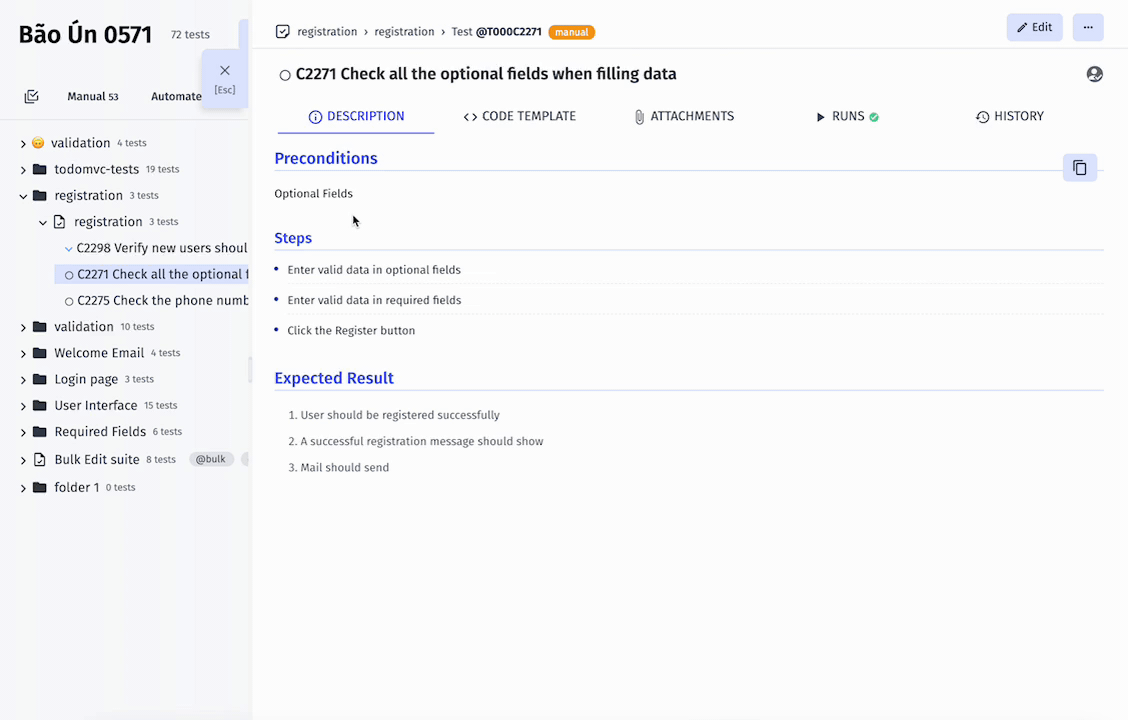
Task: Click the Welcome Email folder icon
Action: [40, 352]
